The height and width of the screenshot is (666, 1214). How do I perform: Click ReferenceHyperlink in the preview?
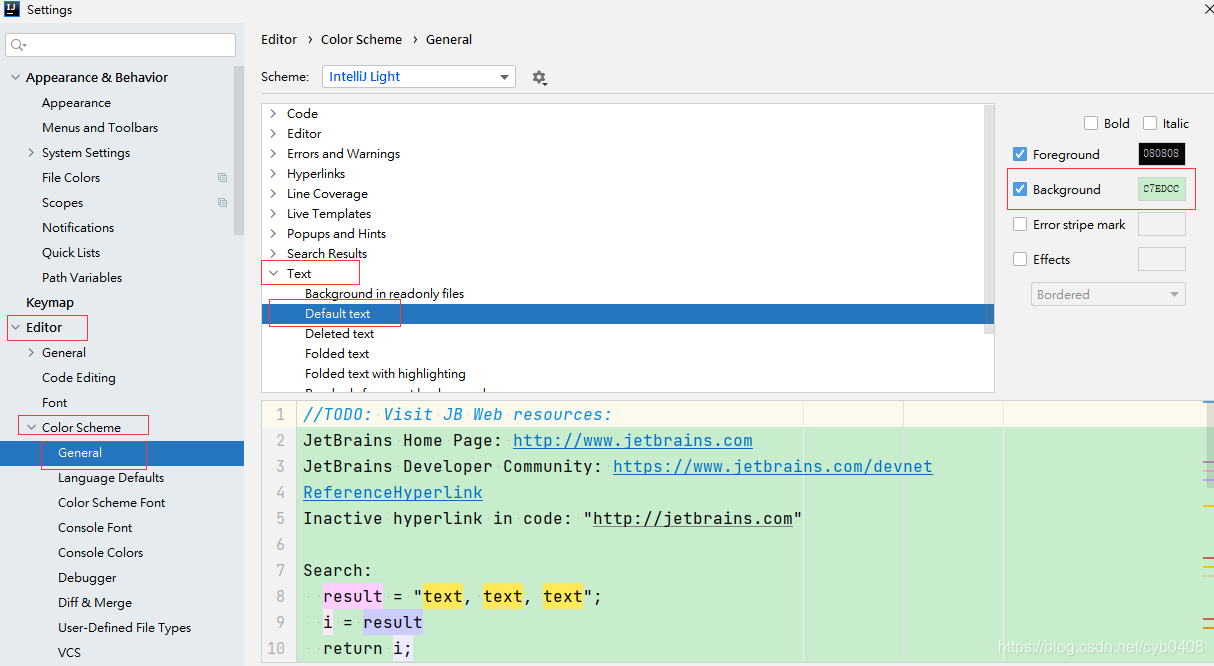[x=393, y=492]
